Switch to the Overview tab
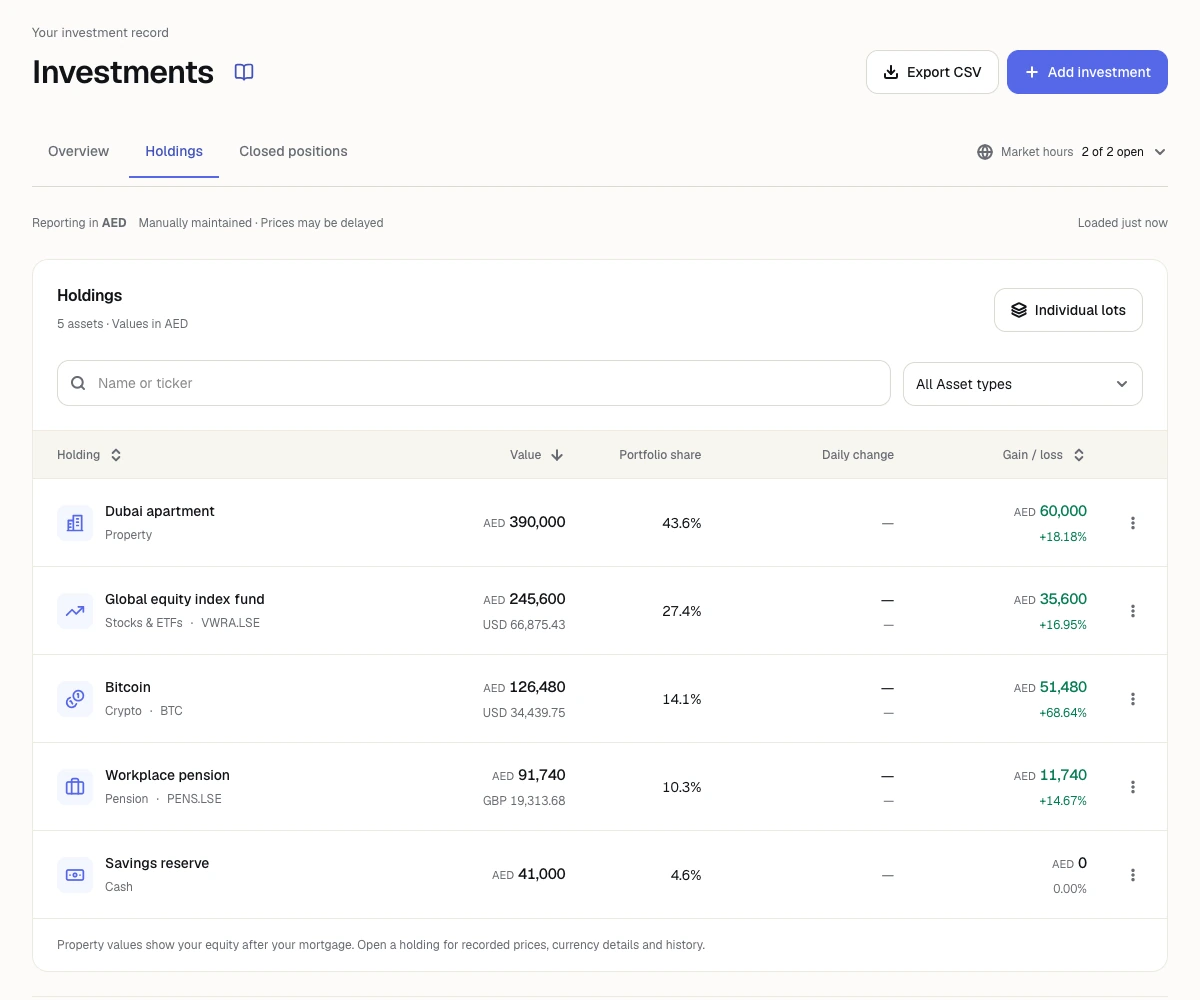The height and width of the screenshot is (1000, 1200). (x=78, y=151)
